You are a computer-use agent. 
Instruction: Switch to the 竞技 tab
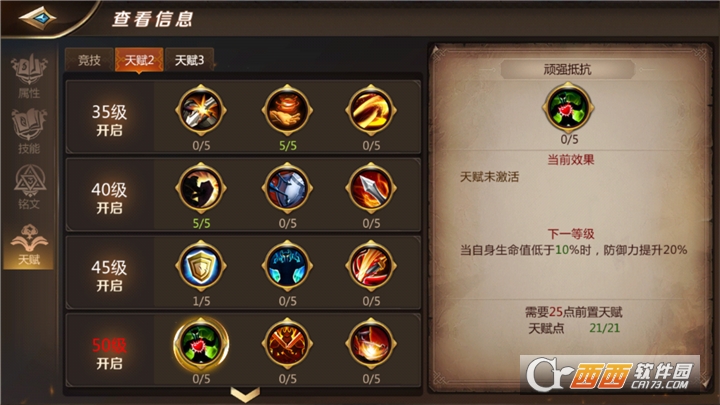tap(89, 60)
